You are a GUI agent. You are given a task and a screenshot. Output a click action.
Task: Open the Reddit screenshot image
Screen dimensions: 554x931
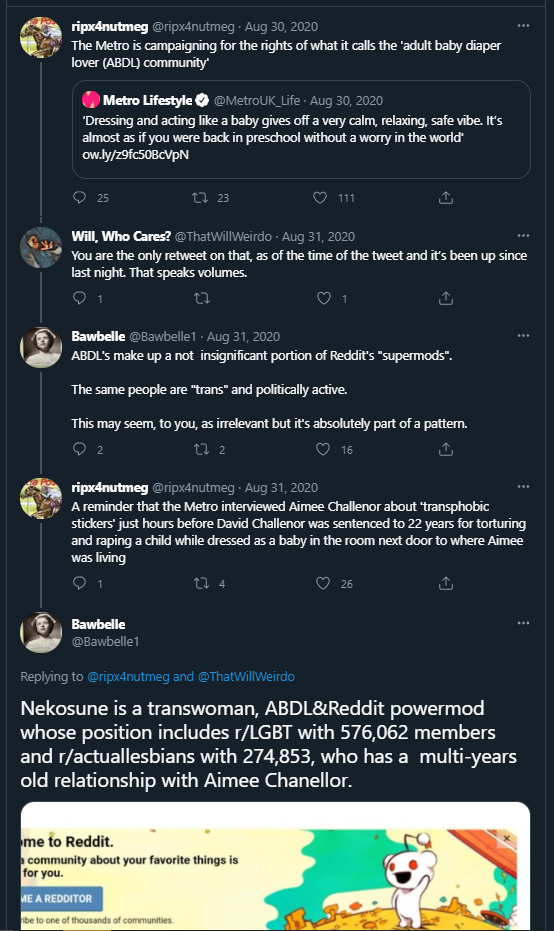pyautogui.click(x=276, y=867)
